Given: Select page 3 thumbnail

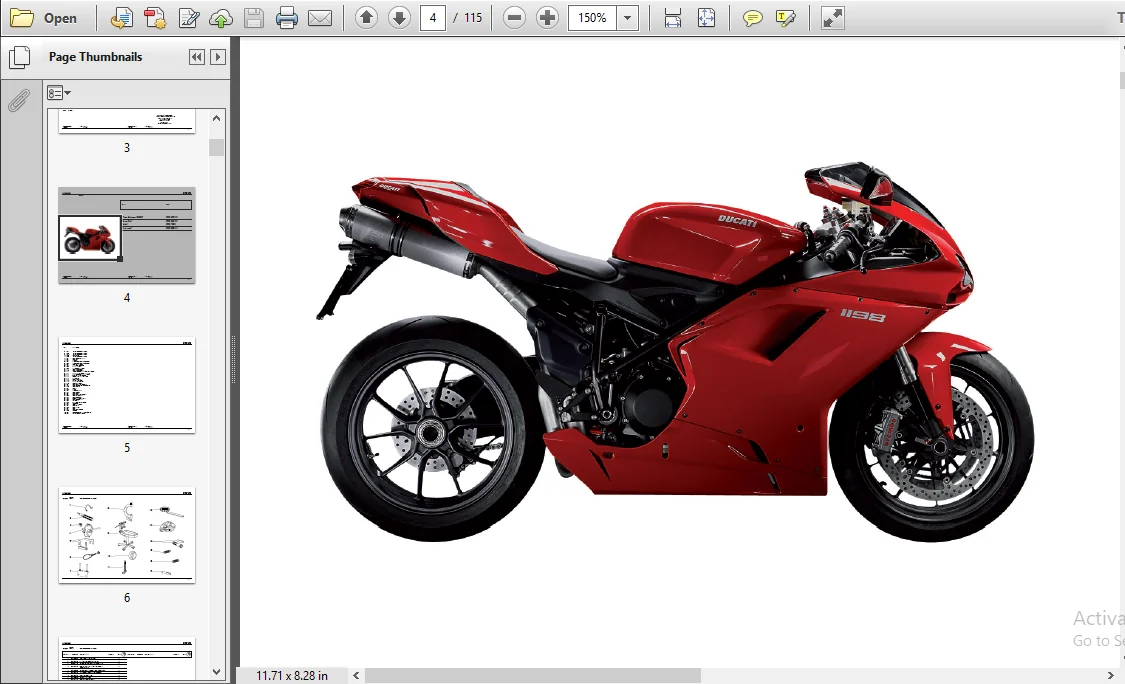Looking at the screenshot, I should 126,121.
